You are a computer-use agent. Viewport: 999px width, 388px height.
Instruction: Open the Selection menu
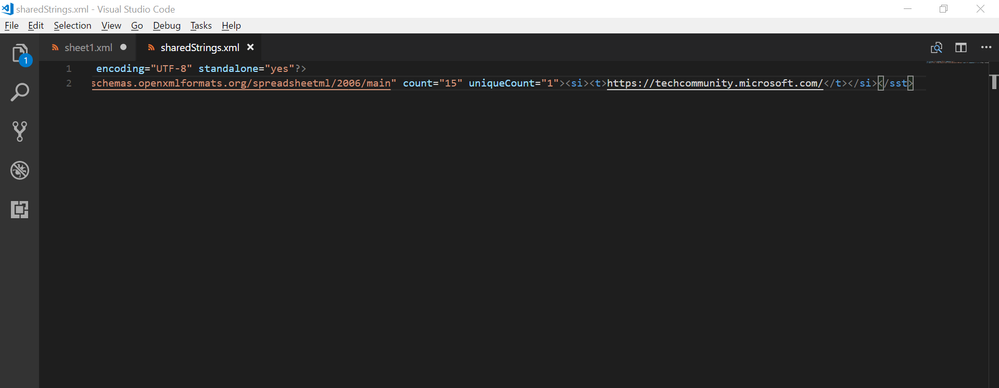pos(73,25)
